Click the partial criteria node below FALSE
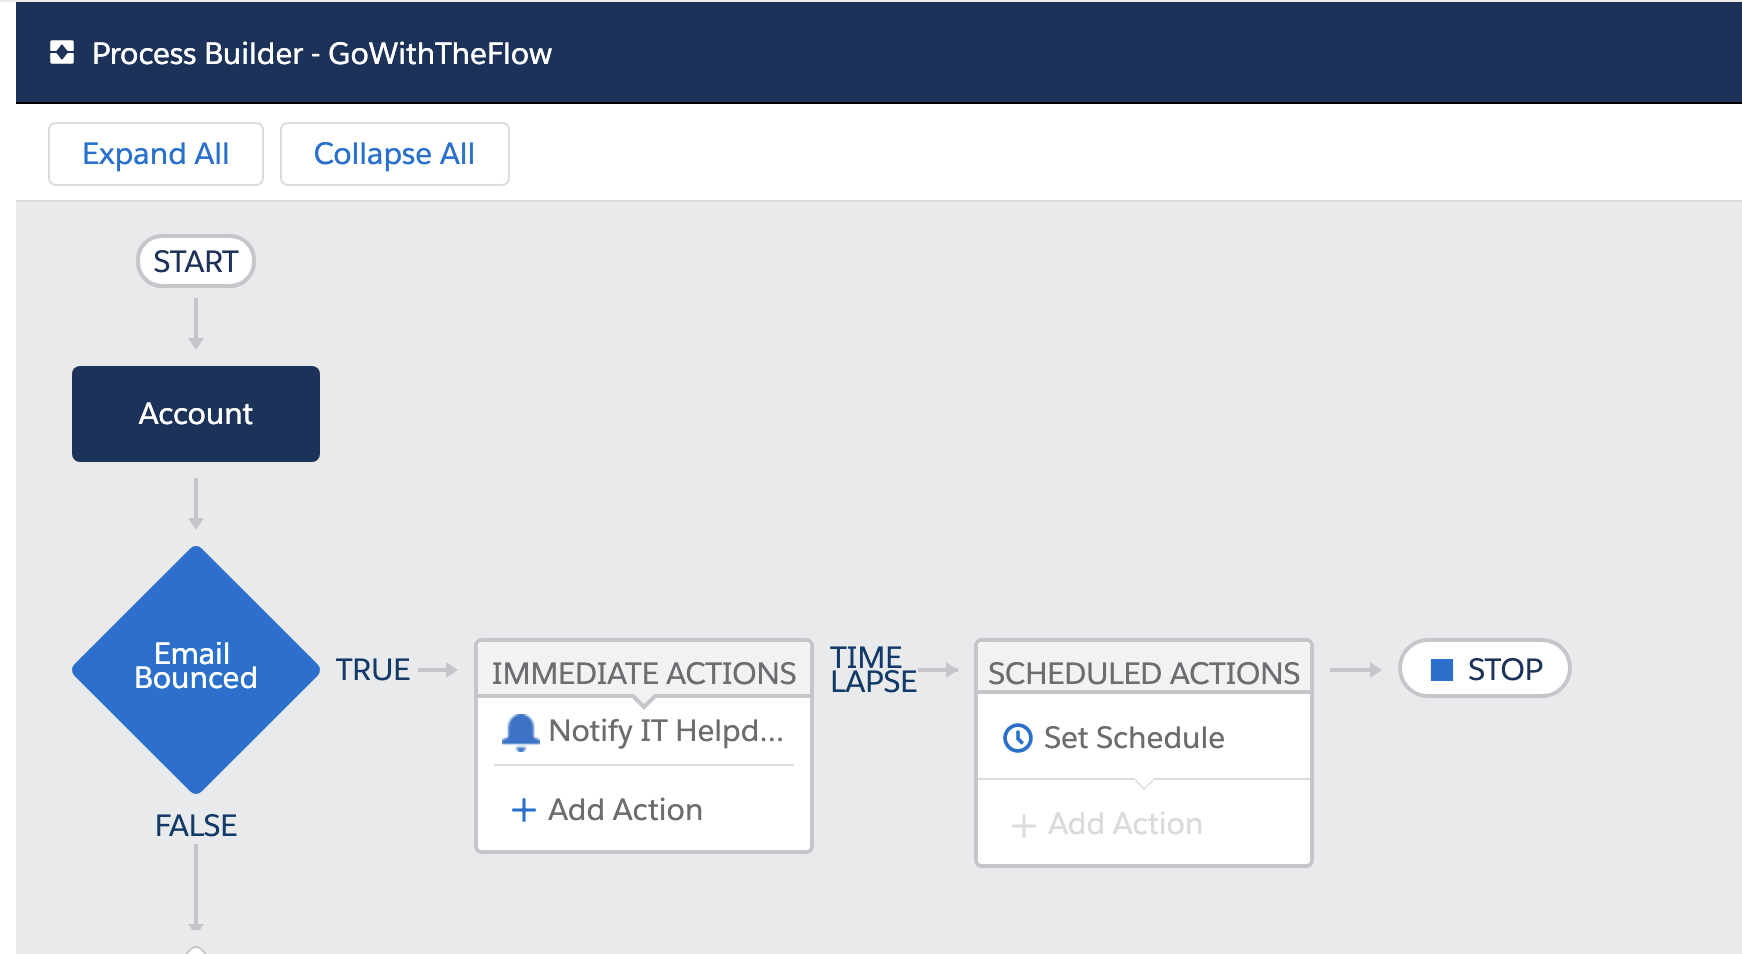The image size is (1742, 954). (x=196, y=949)
